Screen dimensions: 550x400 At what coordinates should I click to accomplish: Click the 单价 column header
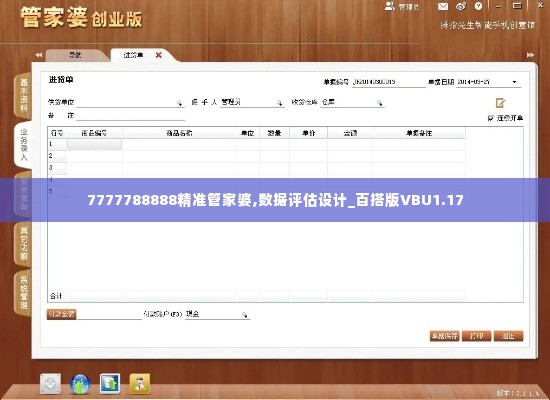tap(308, 133)
